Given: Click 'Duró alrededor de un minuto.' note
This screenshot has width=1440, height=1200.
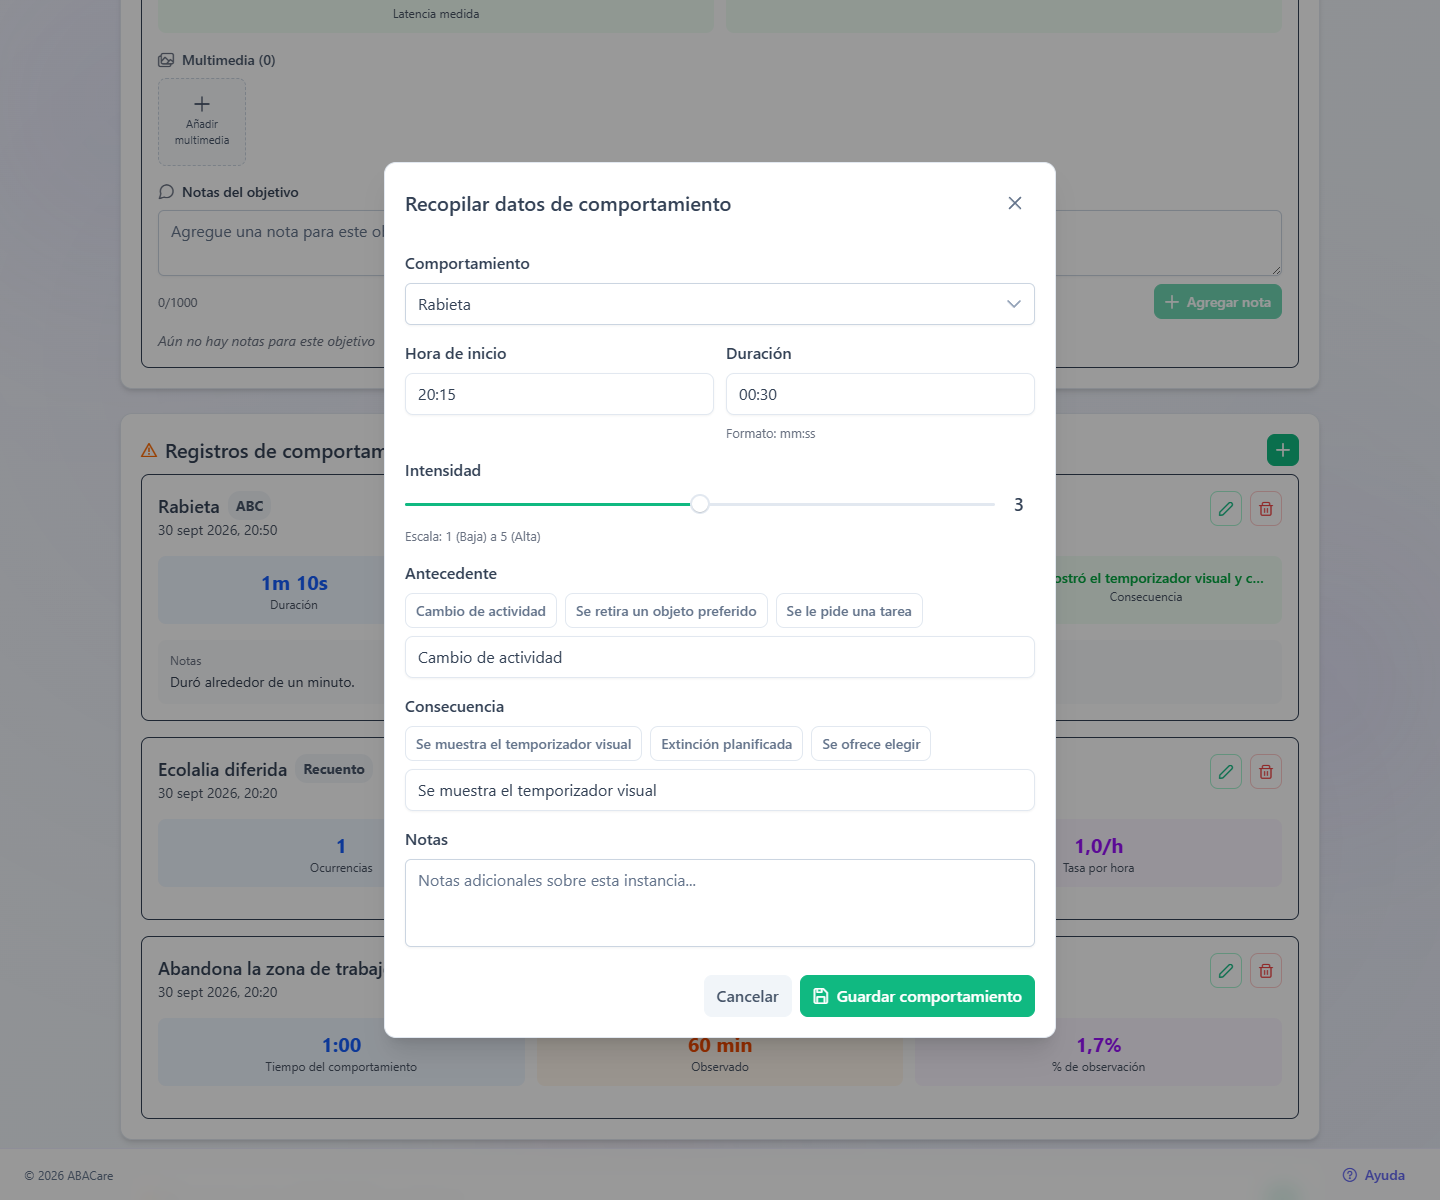Looking at the screenshot, I should tap(262, 682).
